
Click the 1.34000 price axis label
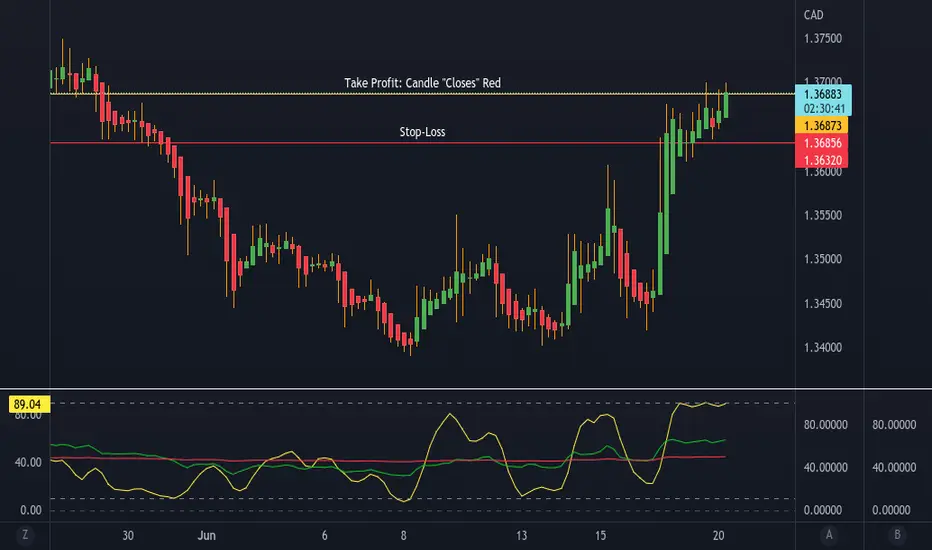(823, 347)
